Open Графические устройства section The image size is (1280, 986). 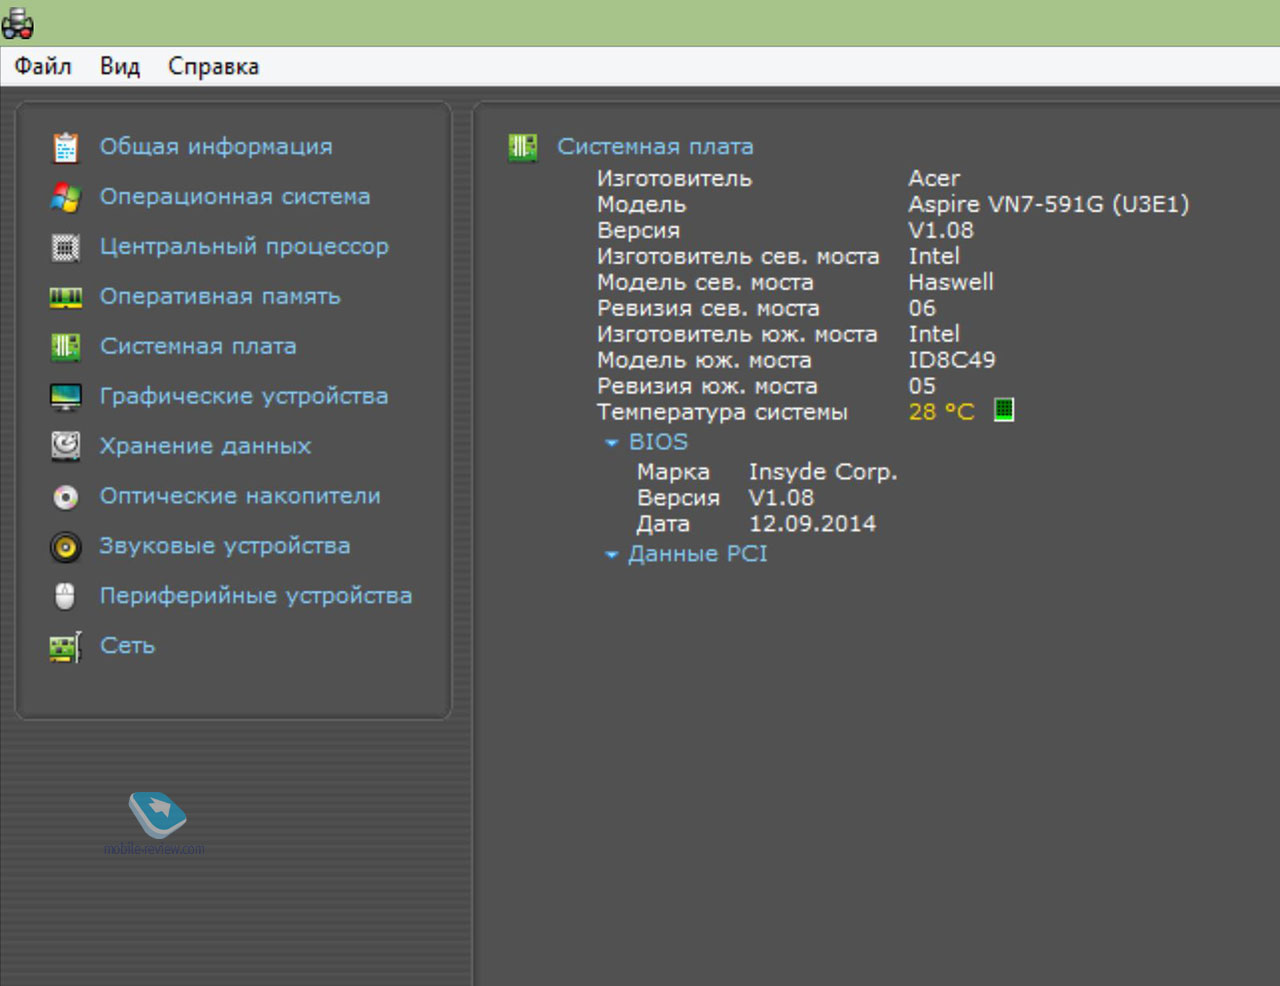click(x=244, y=396)
